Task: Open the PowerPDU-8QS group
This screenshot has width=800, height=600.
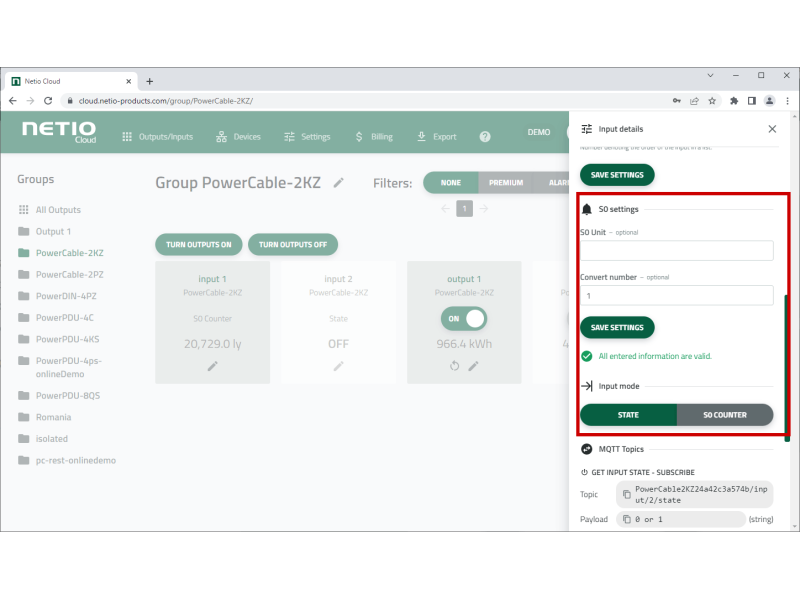Action: coord(59,395)
